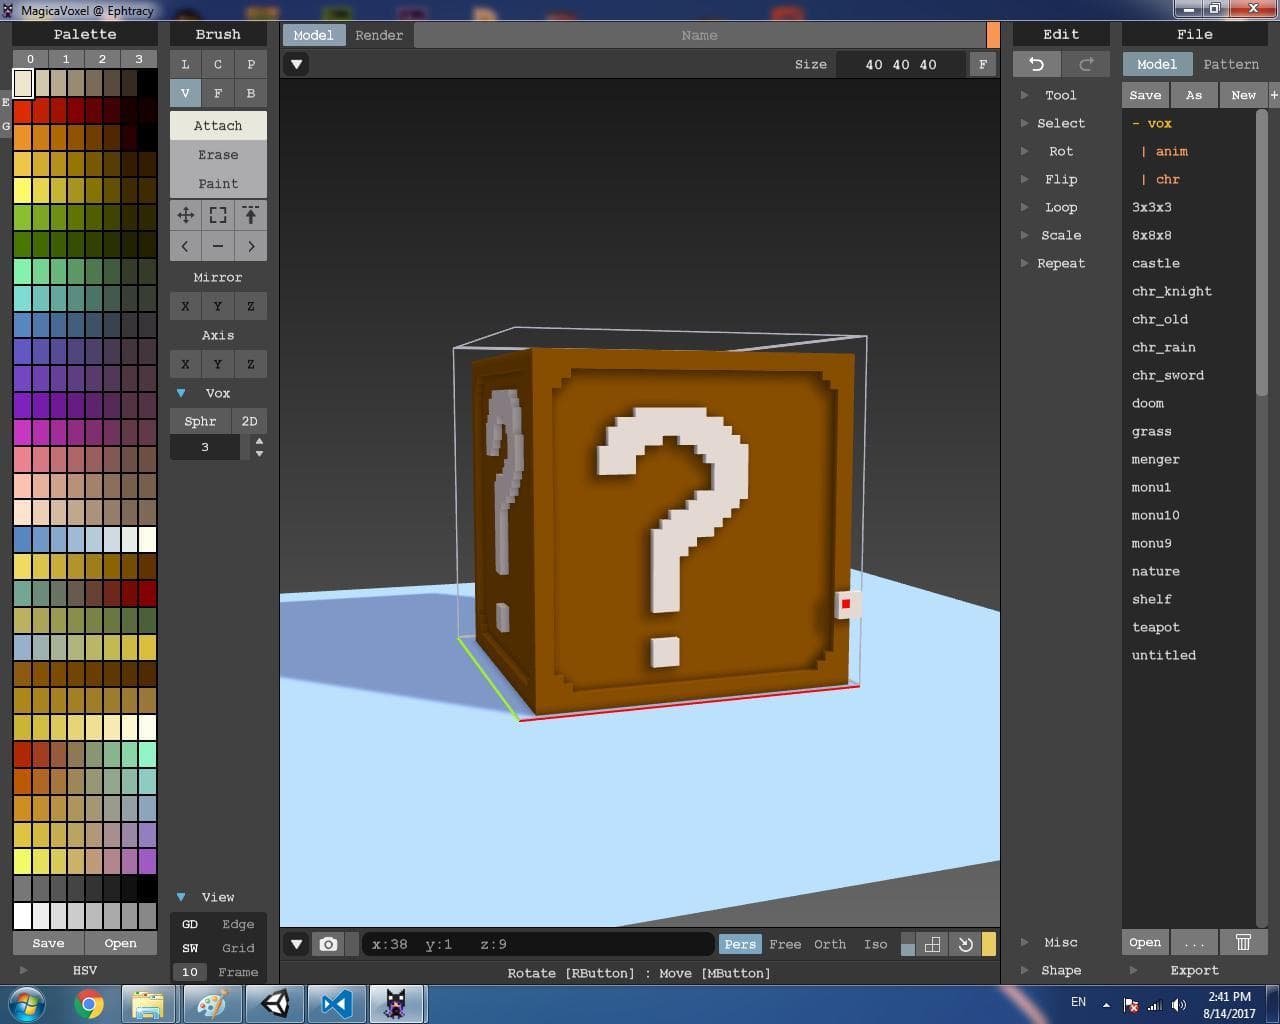
Task: Select the B (Box) brush mode
Action: click(251, 93)
